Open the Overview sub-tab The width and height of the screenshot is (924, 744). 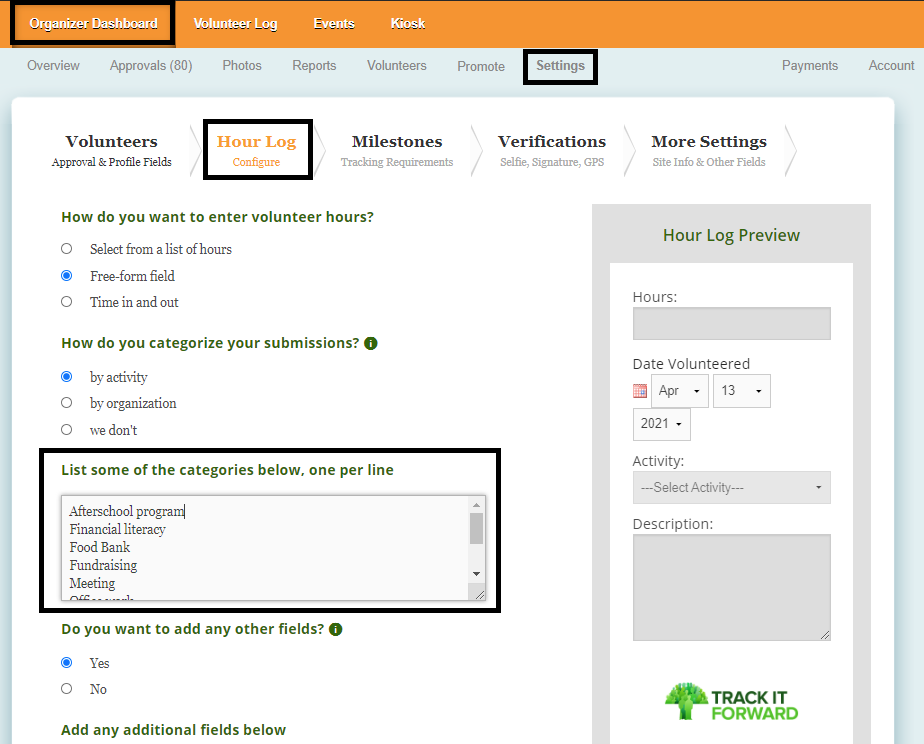[x=53, y=65]
